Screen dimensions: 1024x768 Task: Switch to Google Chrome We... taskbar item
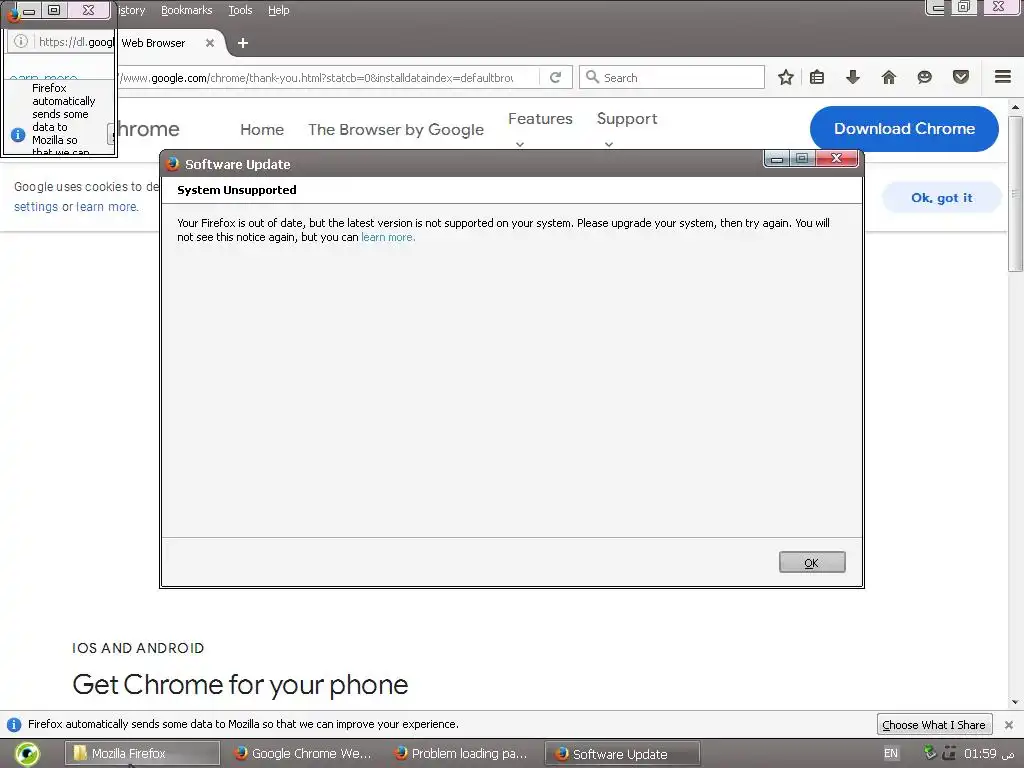303,754
